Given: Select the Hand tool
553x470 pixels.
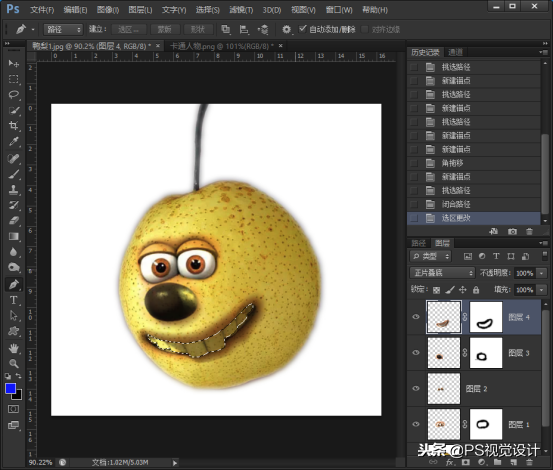Looking at the screenshot, I should [13, 348].
